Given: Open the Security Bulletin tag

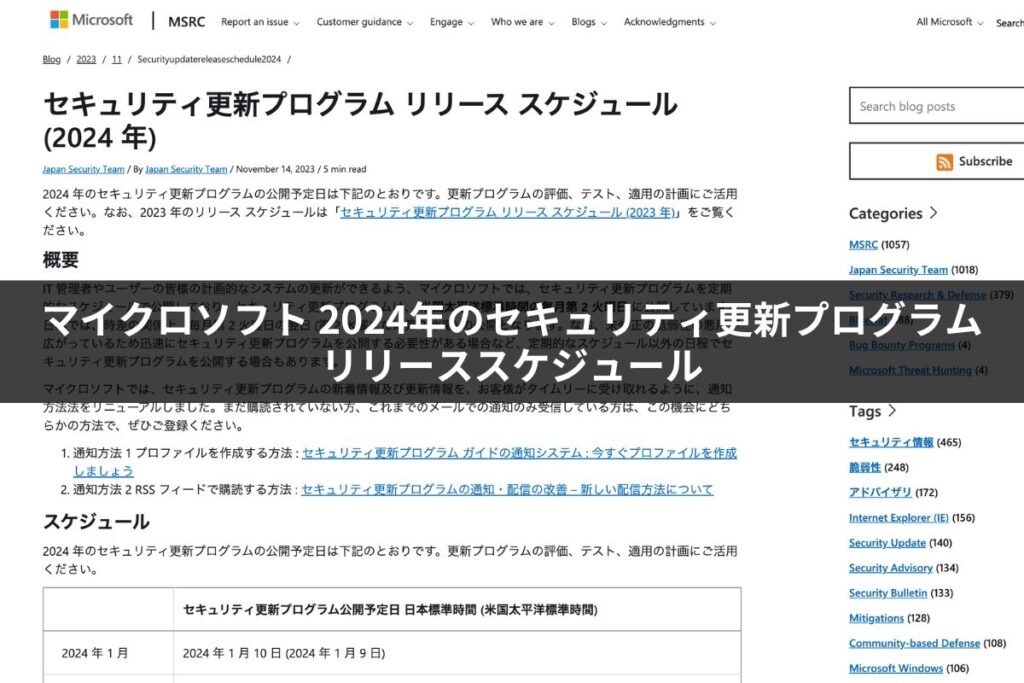Looking at the screenshot, I should (x=888, y=593).
